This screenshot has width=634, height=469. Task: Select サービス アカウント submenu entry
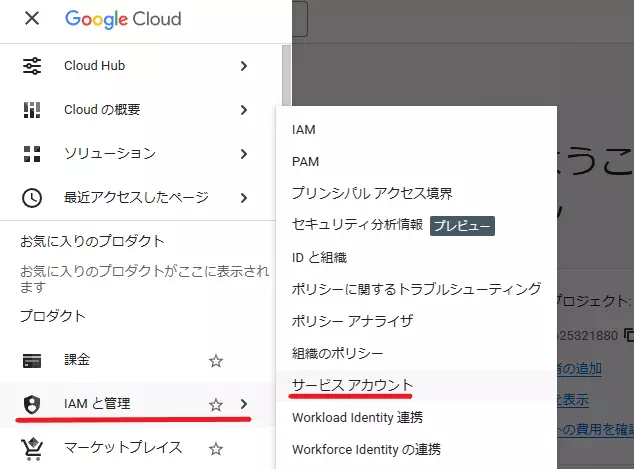[416, 385]
